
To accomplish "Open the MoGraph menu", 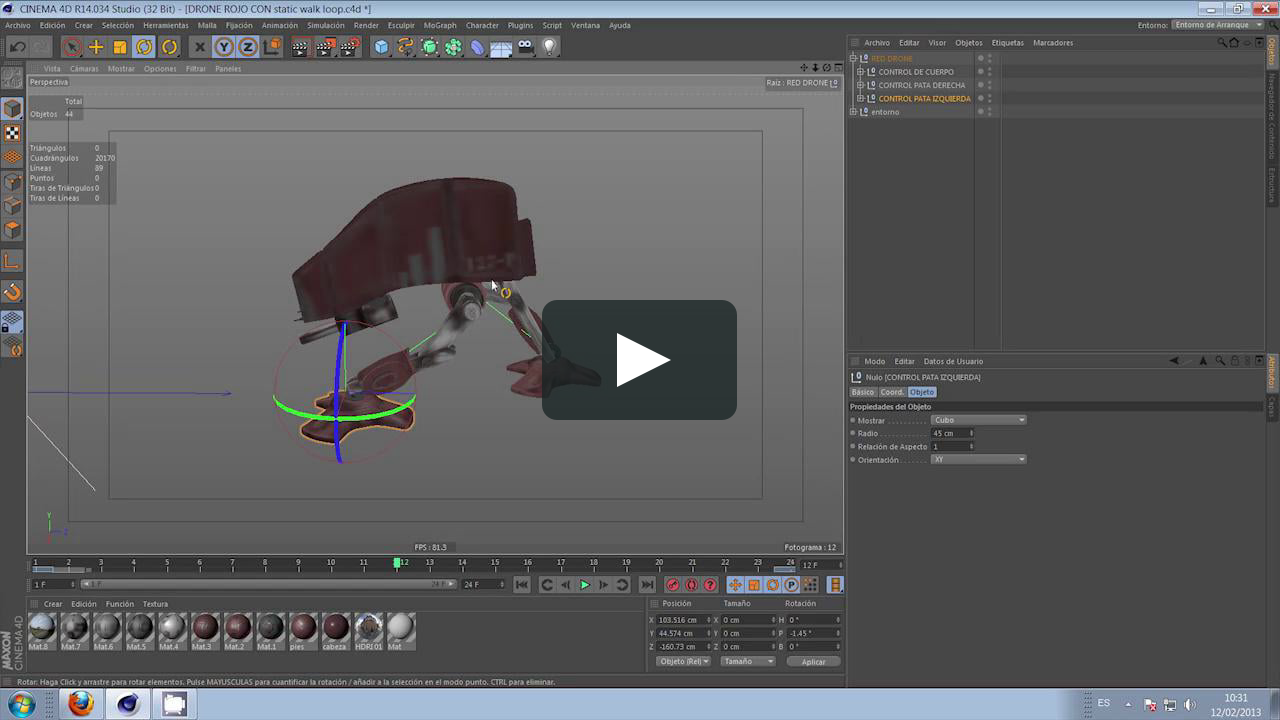I will [439, 25].
